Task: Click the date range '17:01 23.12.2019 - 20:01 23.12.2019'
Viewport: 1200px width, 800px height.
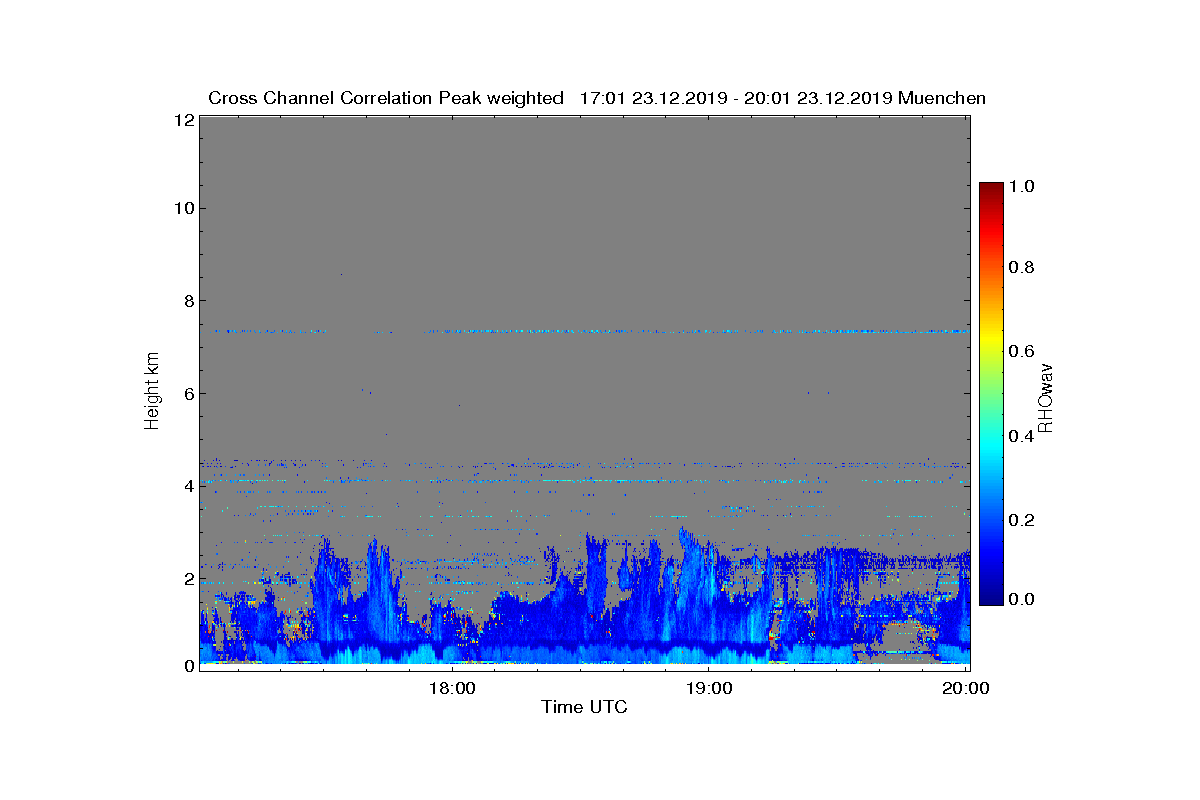Action: (736, 98)
